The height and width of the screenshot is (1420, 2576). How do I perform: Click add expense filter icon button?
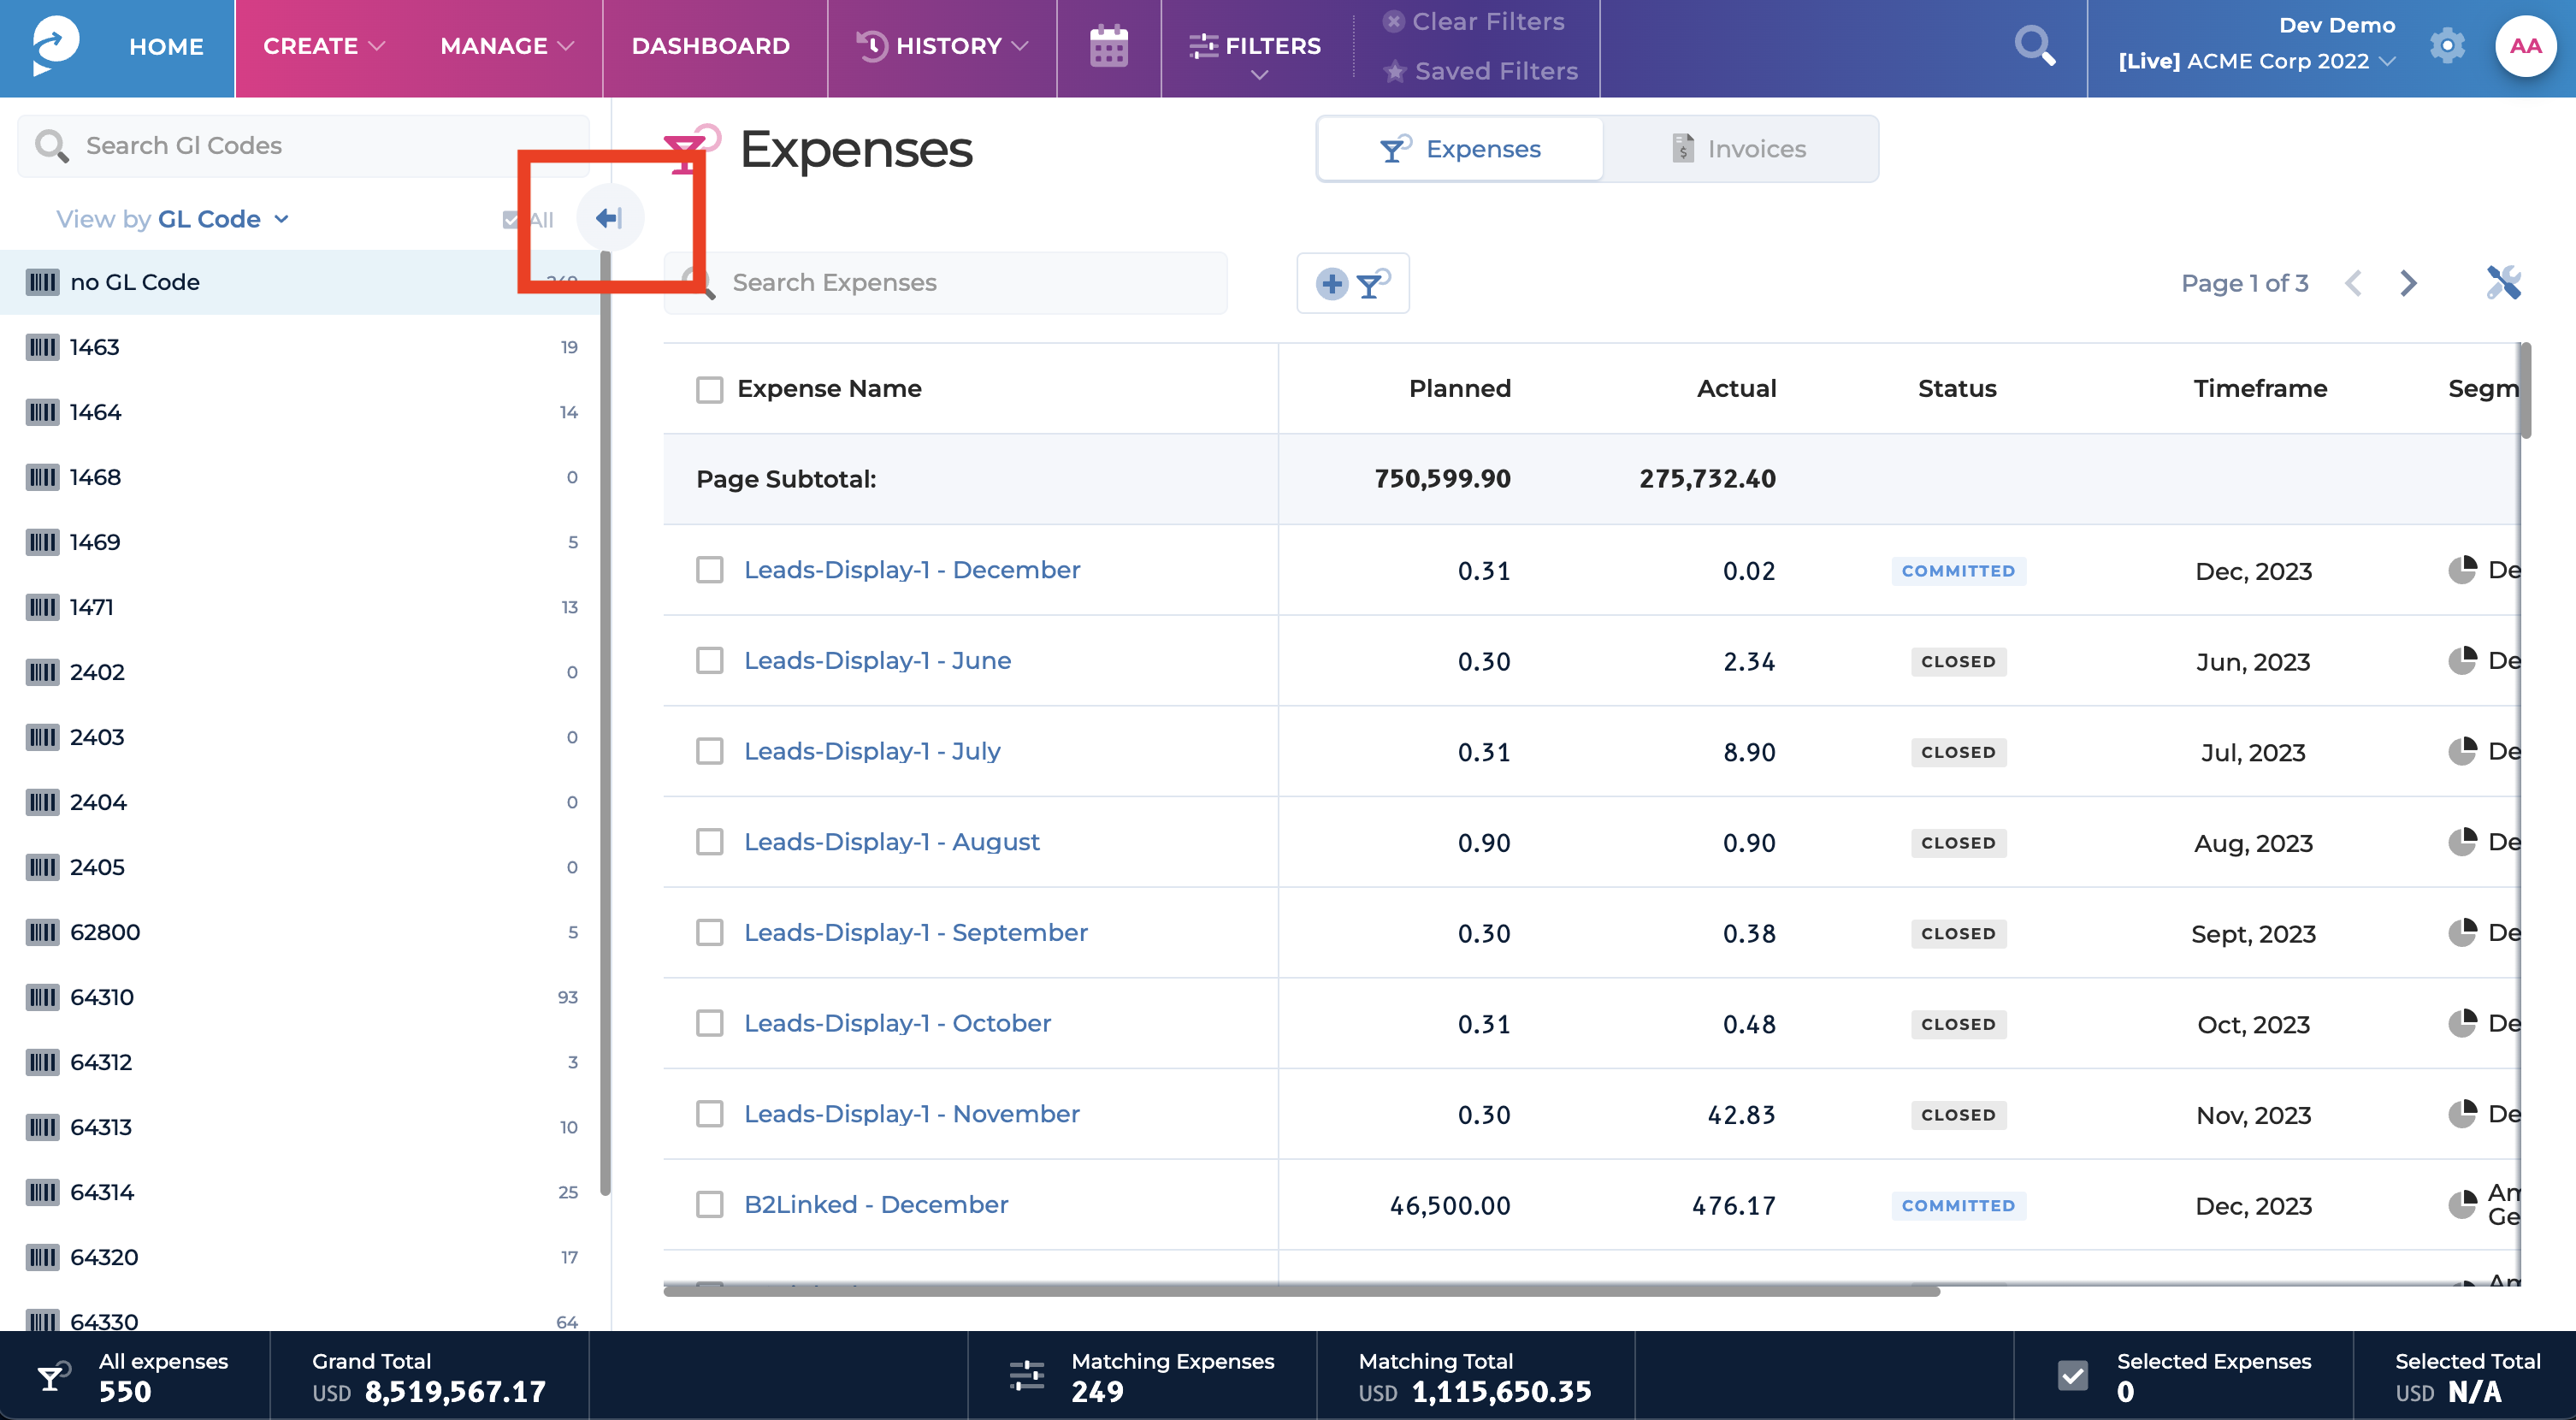[1353, 283]
